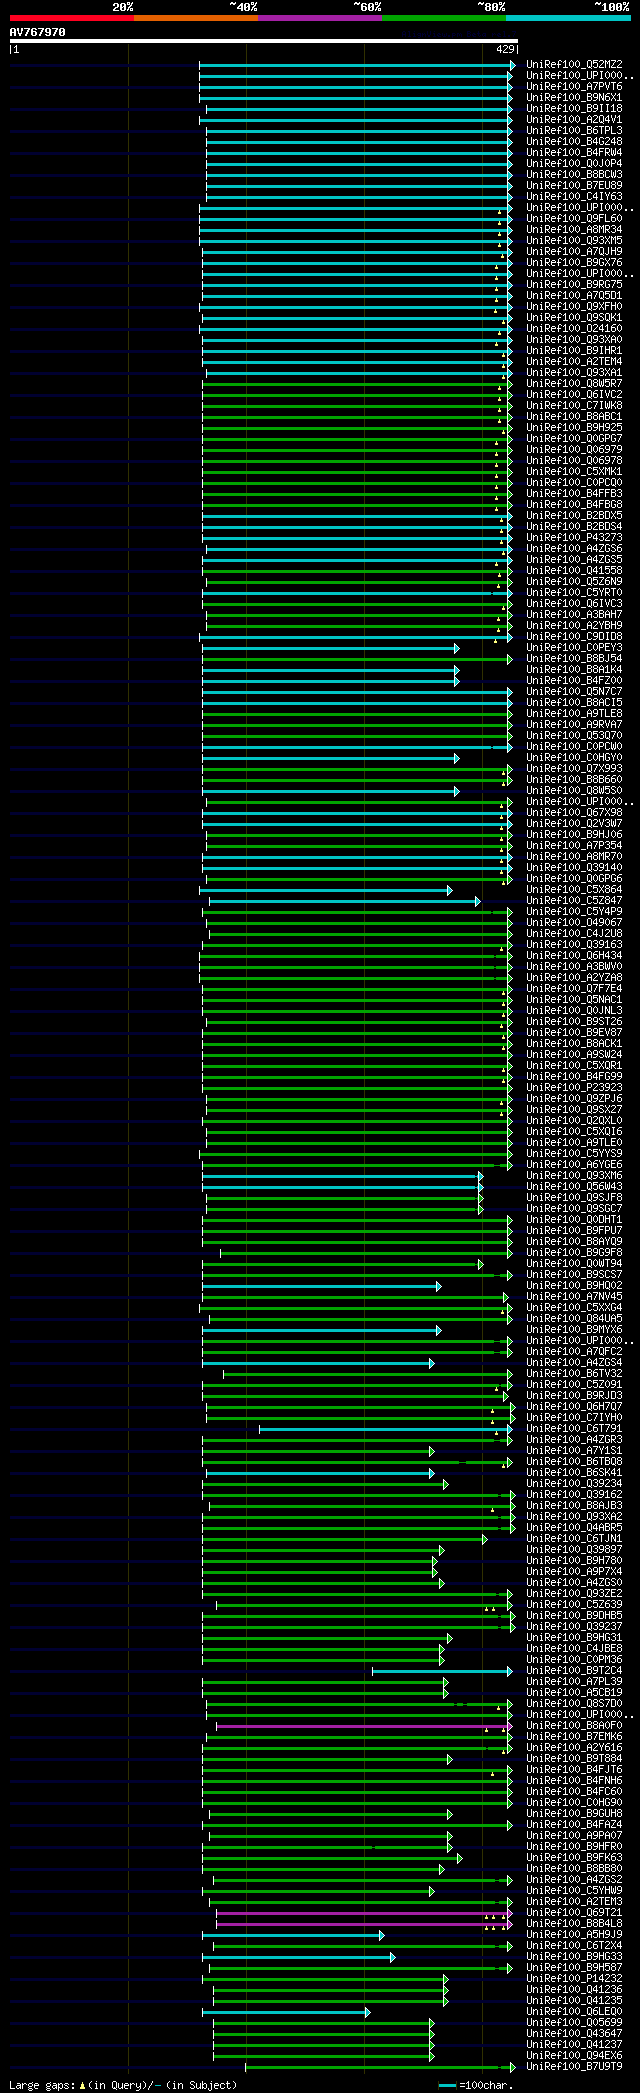Select label UniRef100_B9G9F8
The image size is (640, 2093).
[574, 1253]
